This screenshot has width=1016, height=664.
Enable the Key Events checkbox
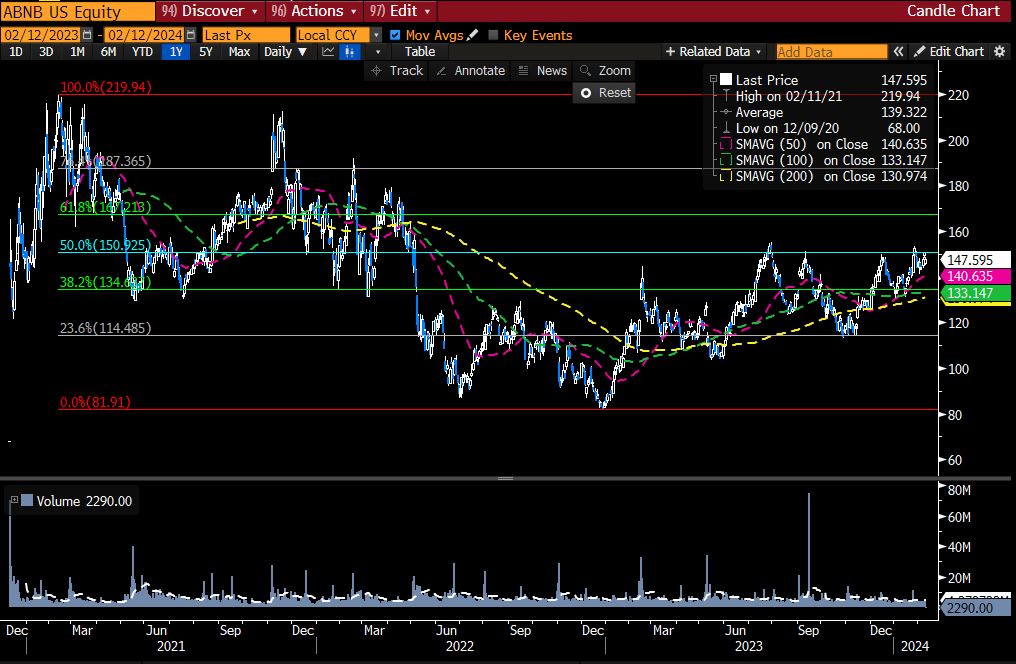[x=493, y=35]
